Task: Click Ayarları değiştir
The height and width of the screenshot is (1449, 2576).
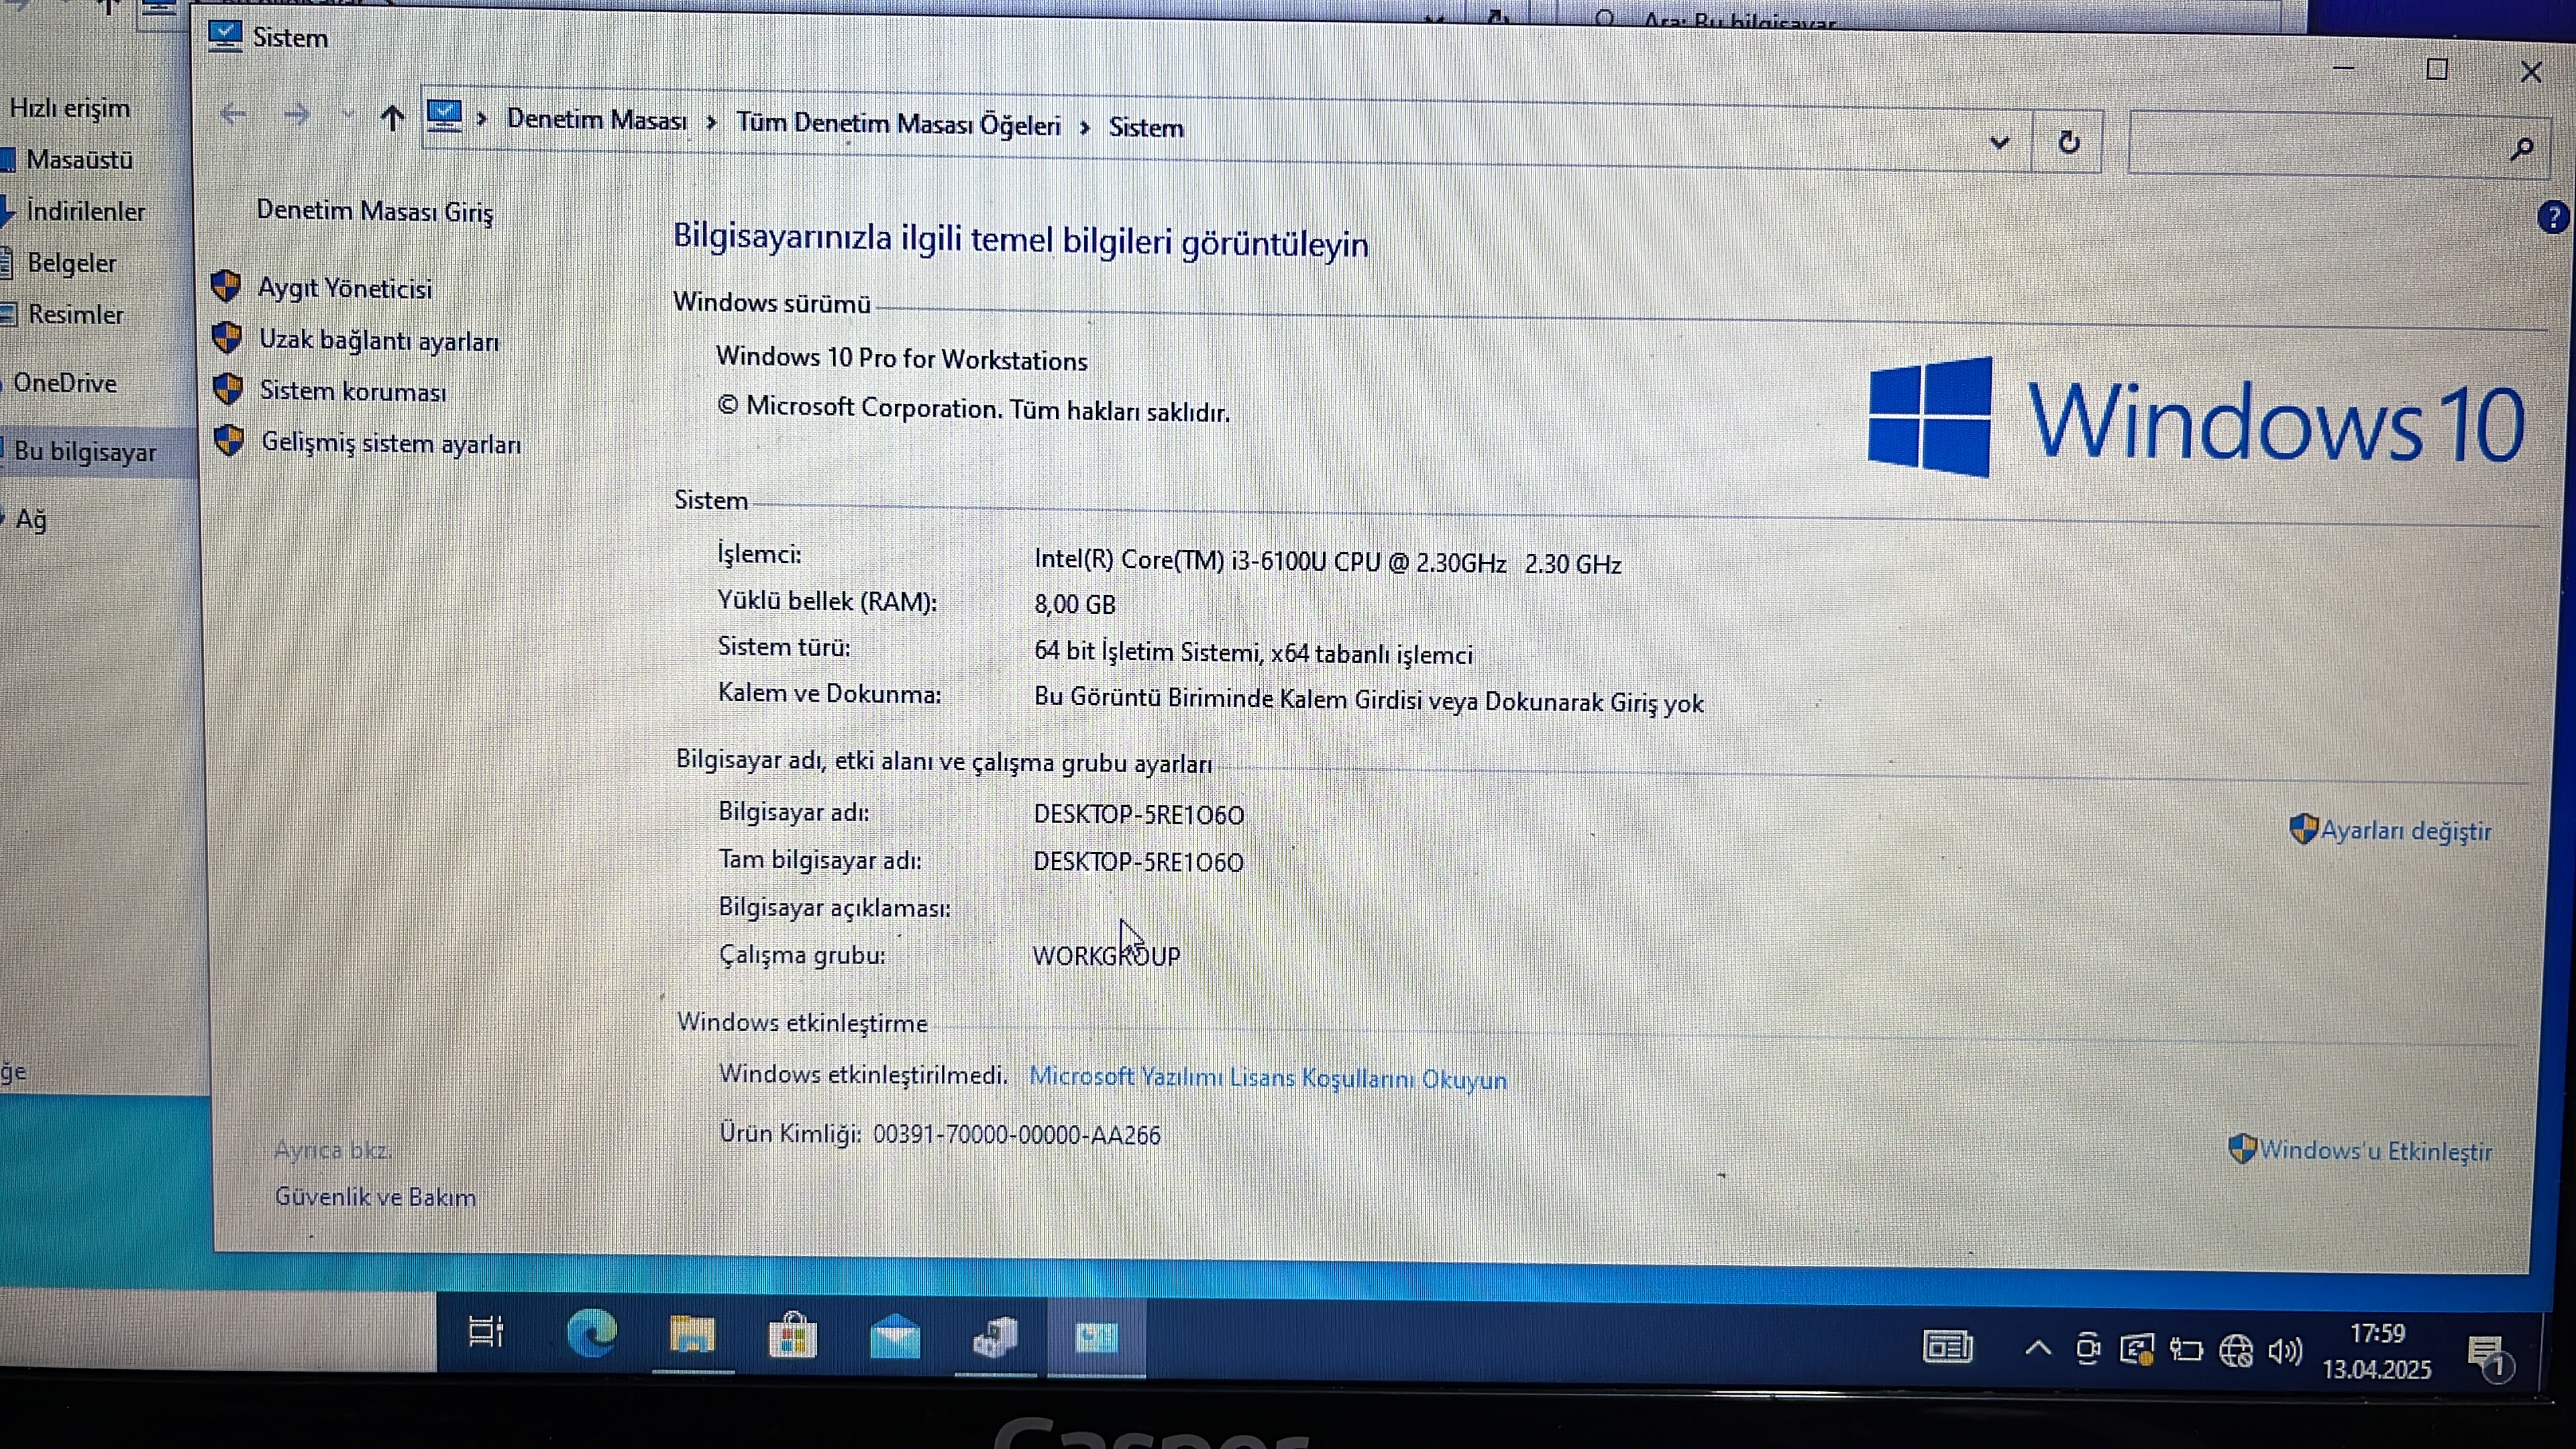Action: point(2405,830)
